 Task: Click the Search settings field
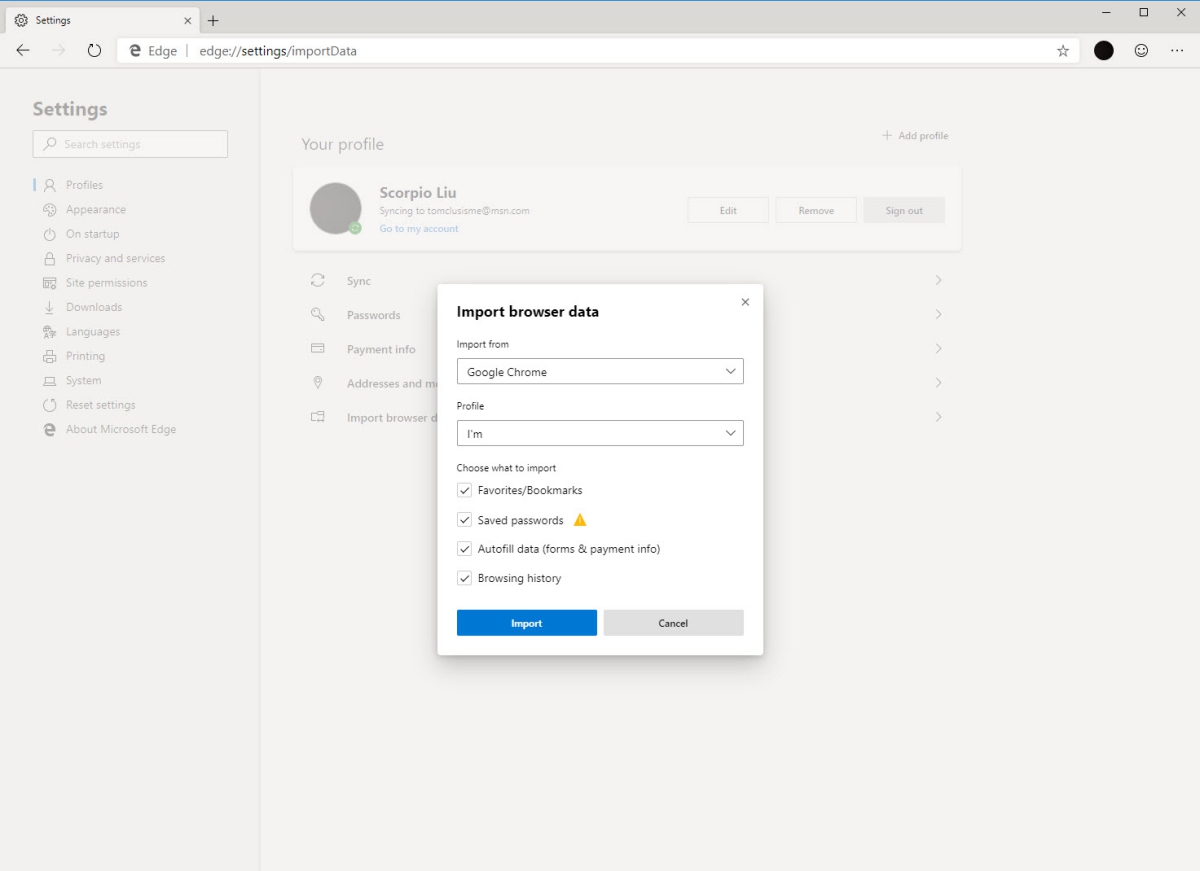[130, 144]
